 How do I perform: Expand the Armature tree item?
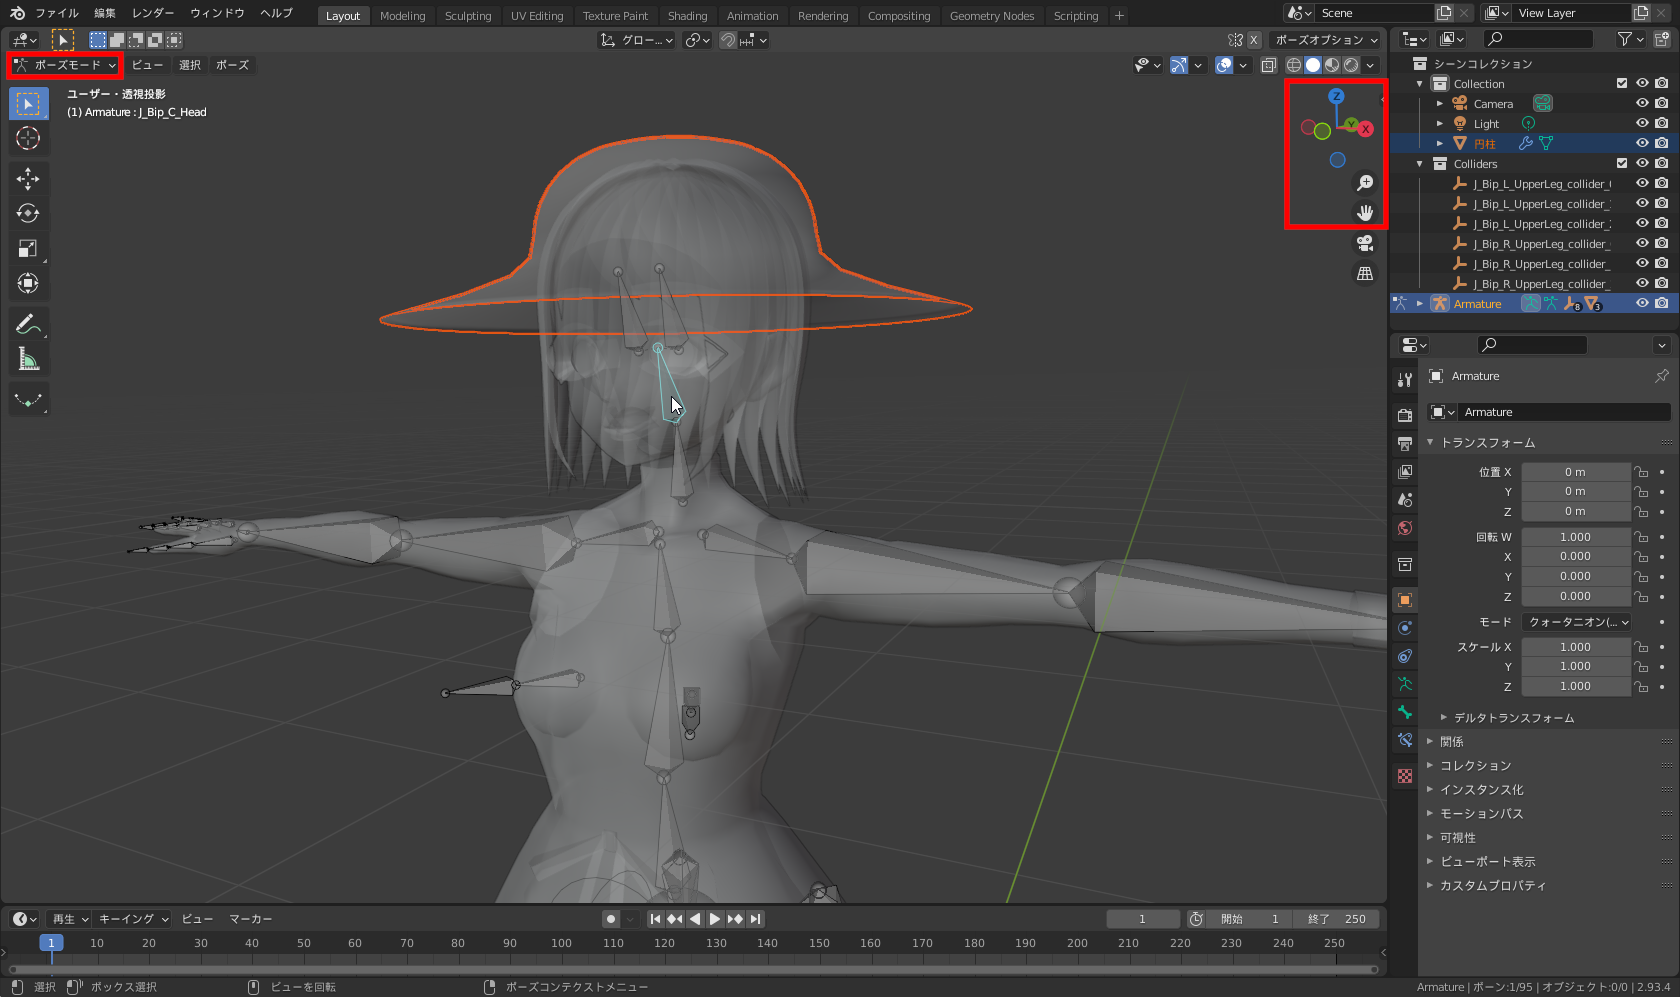1420,303
